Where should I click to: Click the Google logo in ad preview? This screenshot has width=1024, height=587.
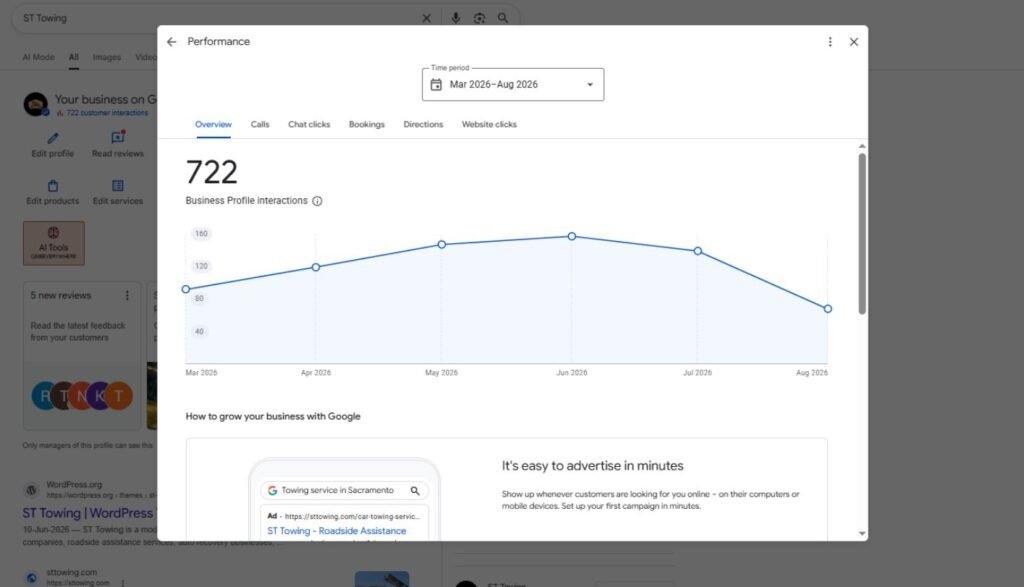(x=272, y=490)
